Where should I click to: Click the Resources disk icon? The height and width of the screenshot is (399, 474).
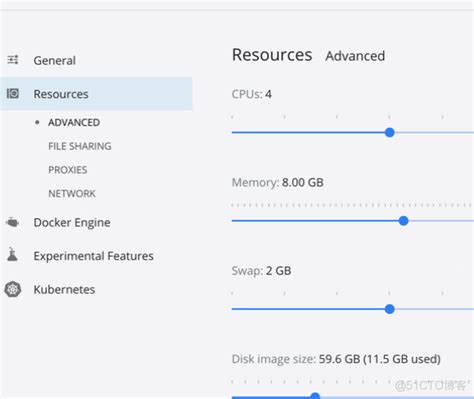click(x=13, y=93)
